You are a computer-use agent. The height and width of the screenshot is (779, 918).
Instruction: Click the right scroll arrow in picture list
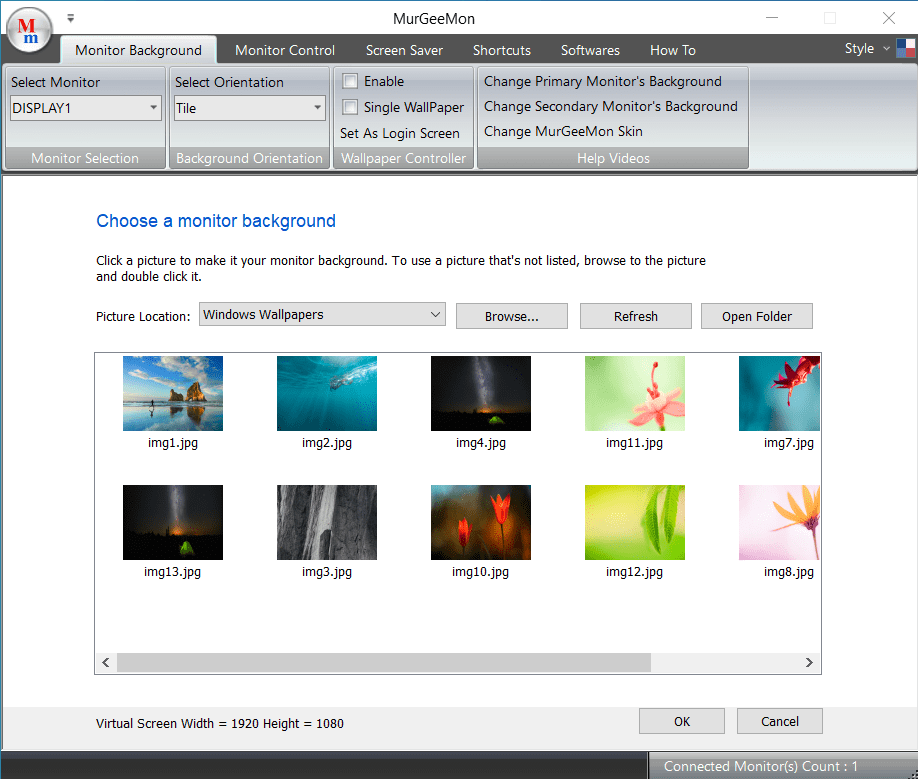pos(809,663)
